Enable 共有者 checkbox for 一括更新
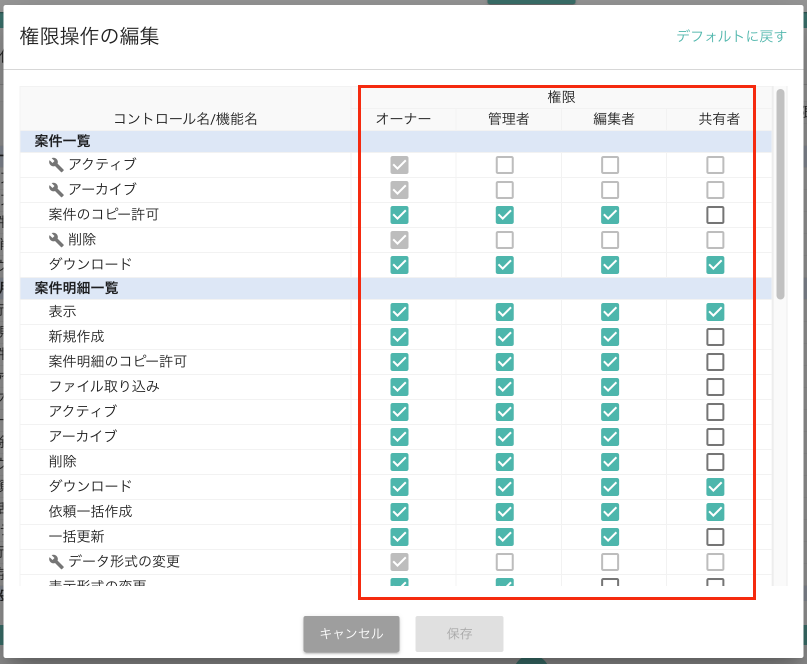Screen dimensions: 807x664 [715, 537]
